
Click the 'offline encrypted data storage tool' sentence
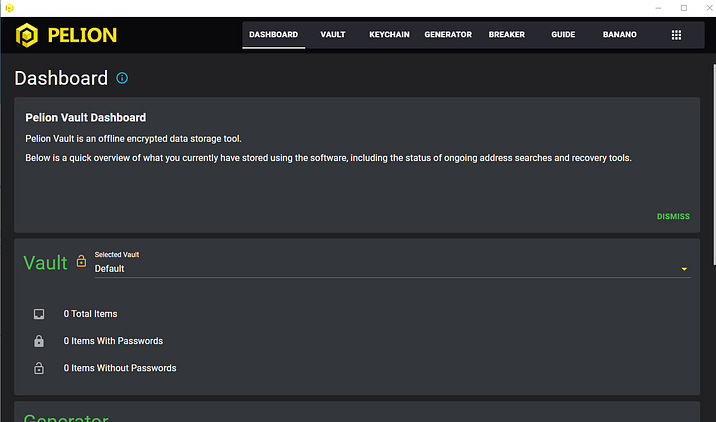133,139
